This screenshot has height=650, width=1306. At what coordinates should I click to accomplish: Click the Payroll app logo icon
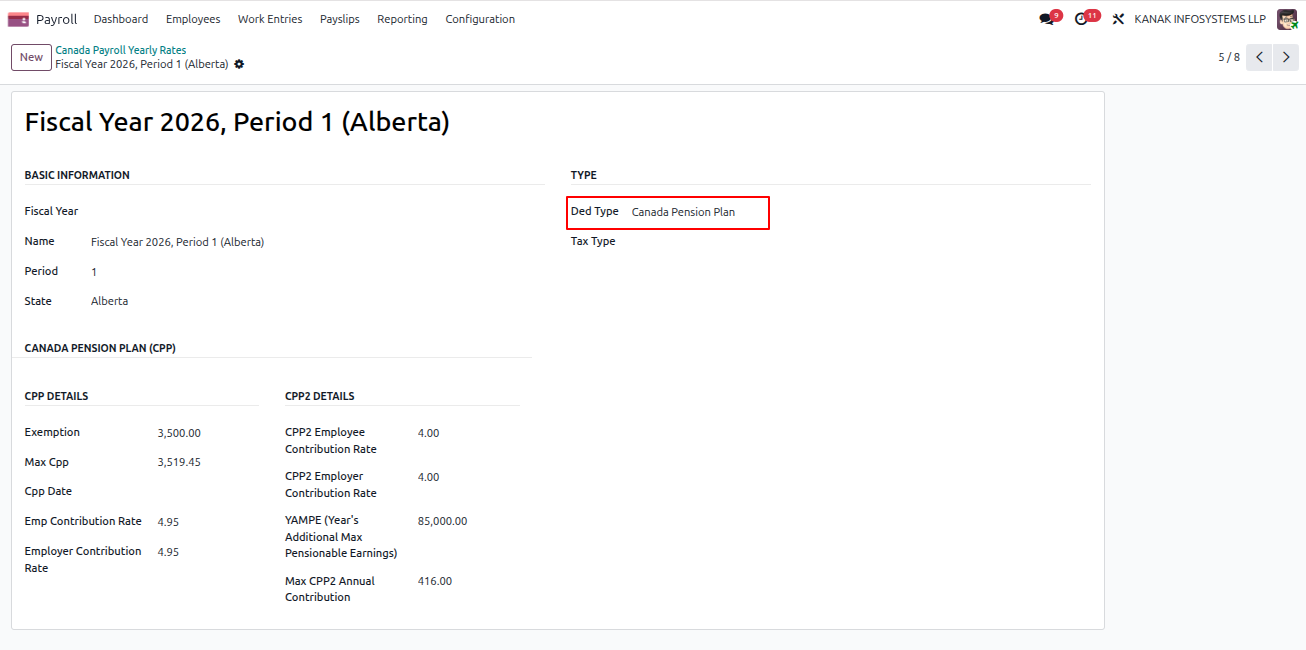(18, 19)
